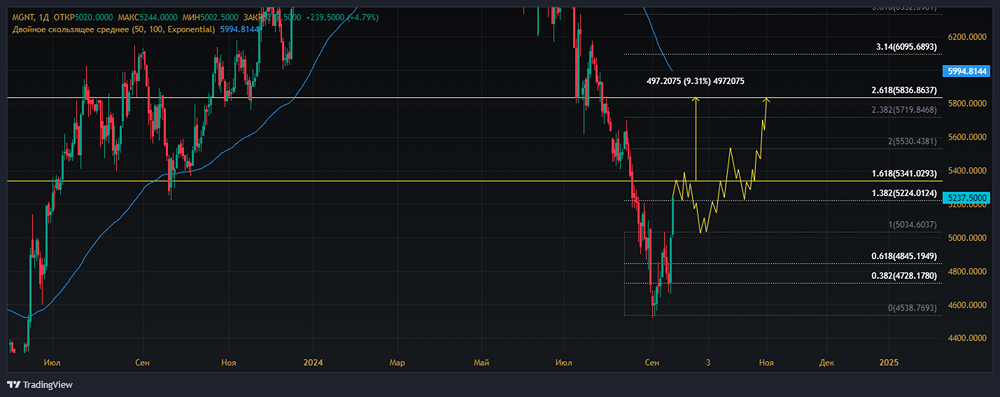The image size is (1000, 397).
Task: Select the 2.382(5719.8468) Fibonacci level label
Action: click(x=904, y=110)
